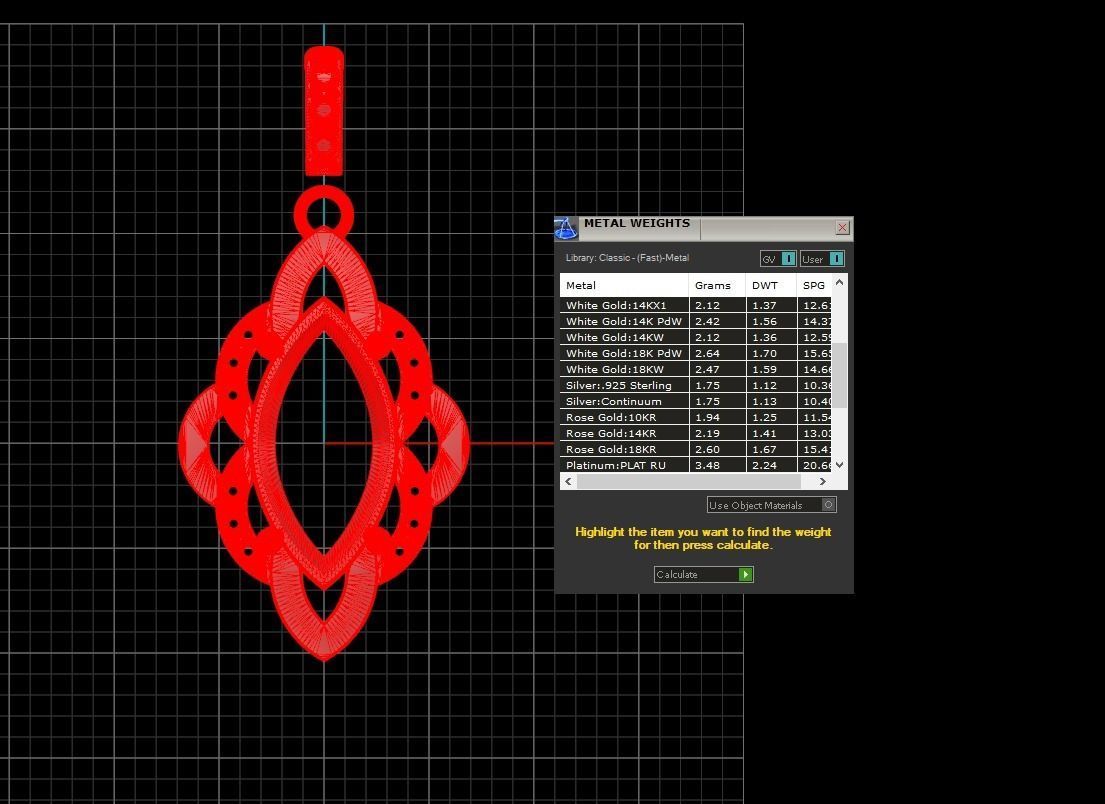Click table scroll down arrow
Image resolution: width=1105 pixels, height=804 pixels.
(x=839, y=465)
